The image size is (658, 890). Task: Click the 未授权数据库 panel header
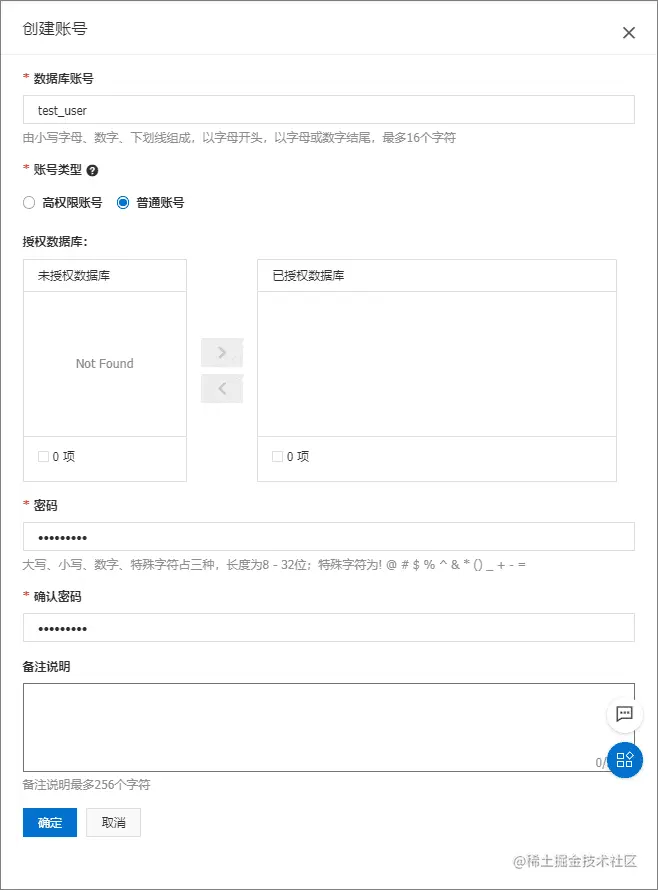(x=105, y=276)
